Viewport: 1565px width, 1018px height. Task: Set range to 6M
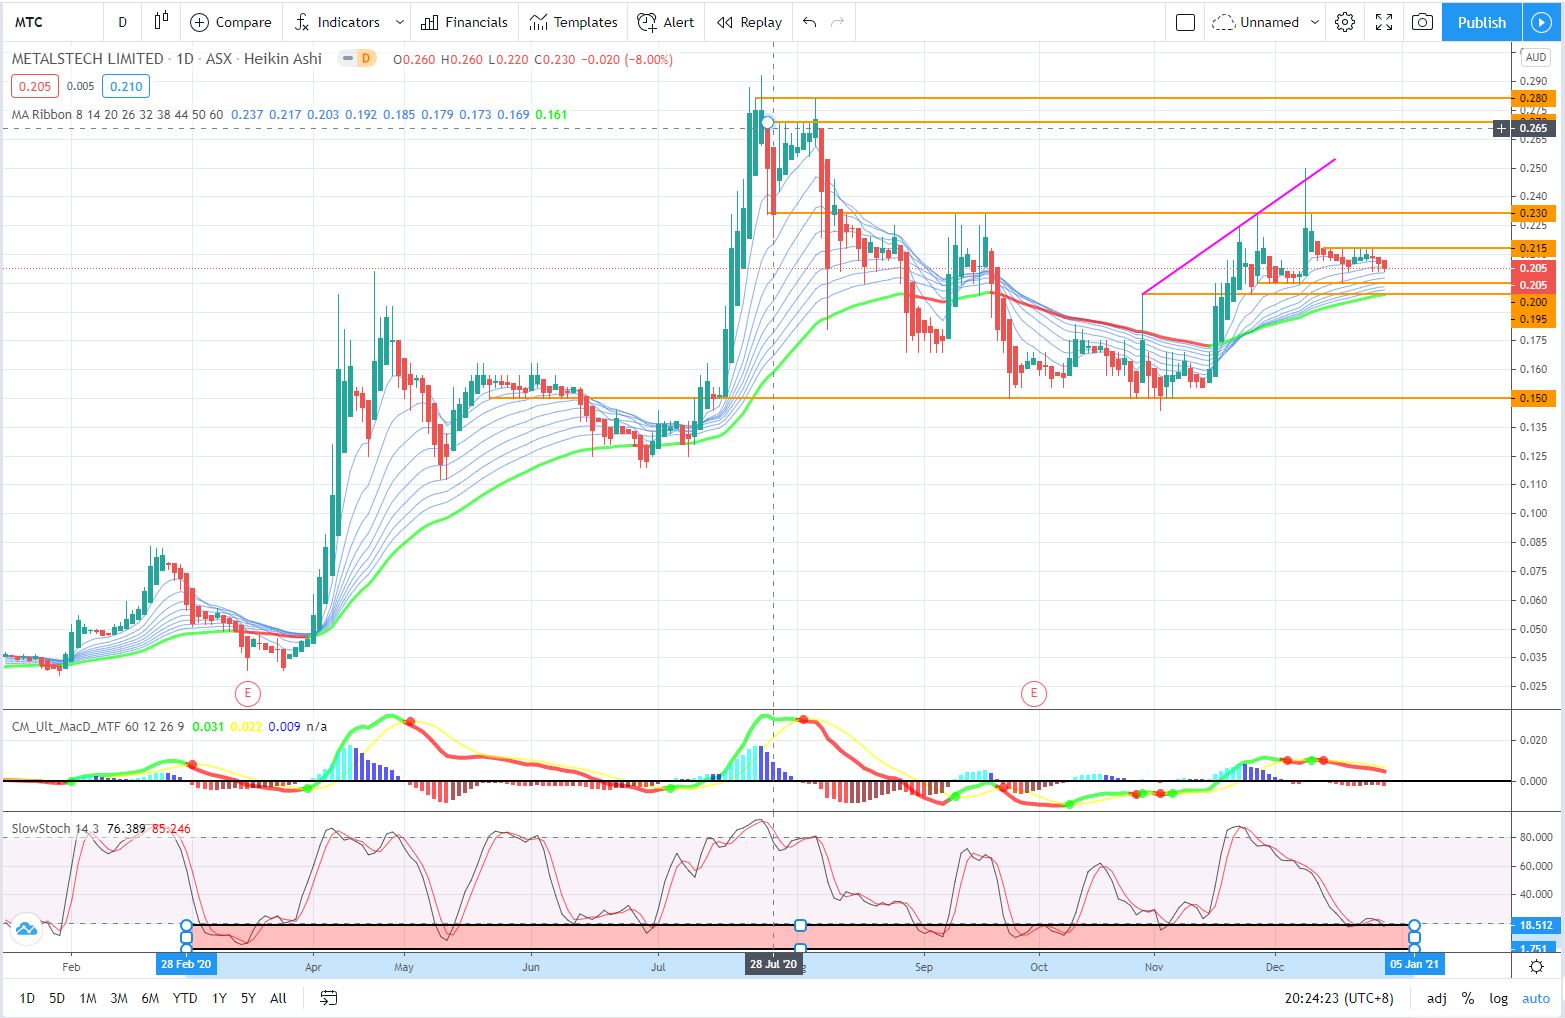tap(150, 998)
